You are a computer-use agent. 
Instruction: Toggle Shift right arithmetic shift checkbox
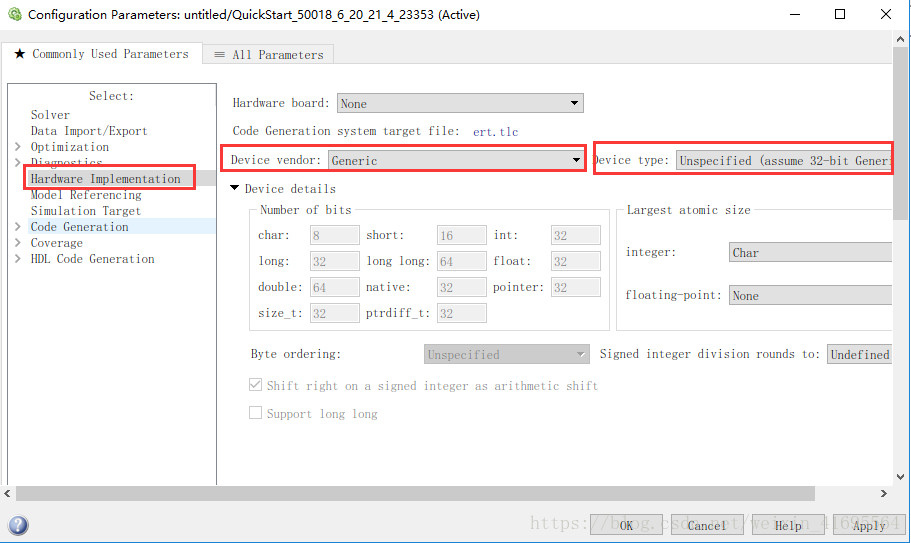click(x=255, y=385)
